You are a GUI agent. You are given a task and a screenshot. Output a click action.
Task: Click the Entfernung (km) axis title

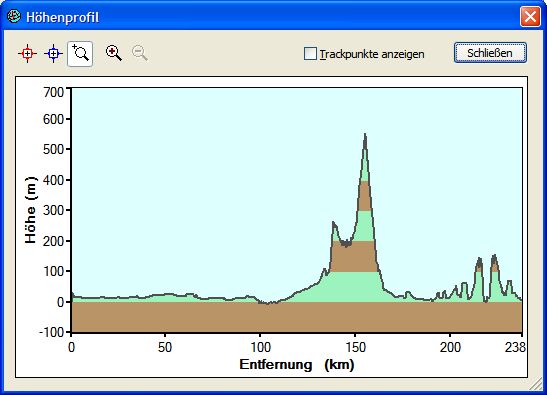coord(297,365)
